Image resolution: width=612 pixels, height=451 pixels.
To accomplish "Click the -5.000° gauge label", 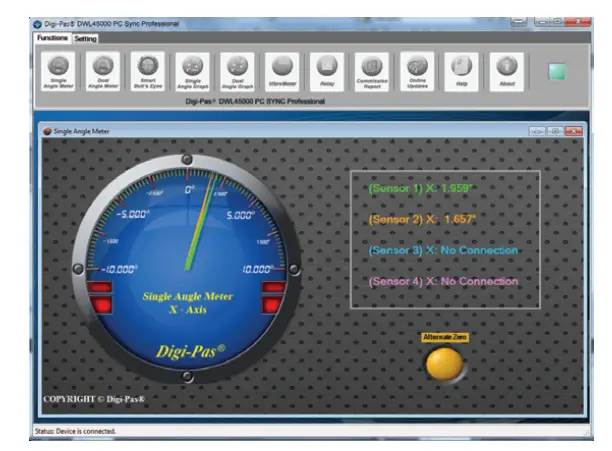I will pyautogui.click(x=133, y=214).
